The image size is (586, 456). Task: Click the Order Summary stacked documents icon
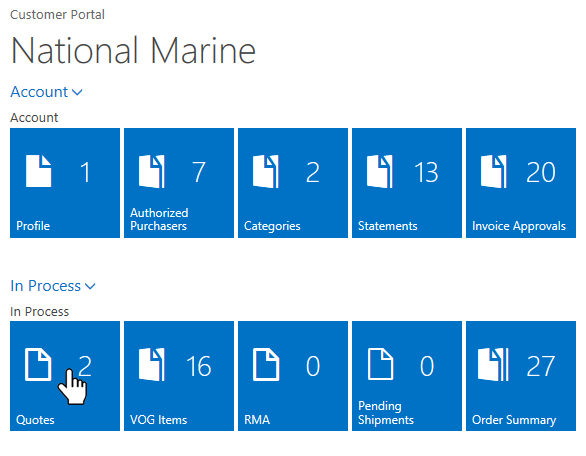point(493,364)
